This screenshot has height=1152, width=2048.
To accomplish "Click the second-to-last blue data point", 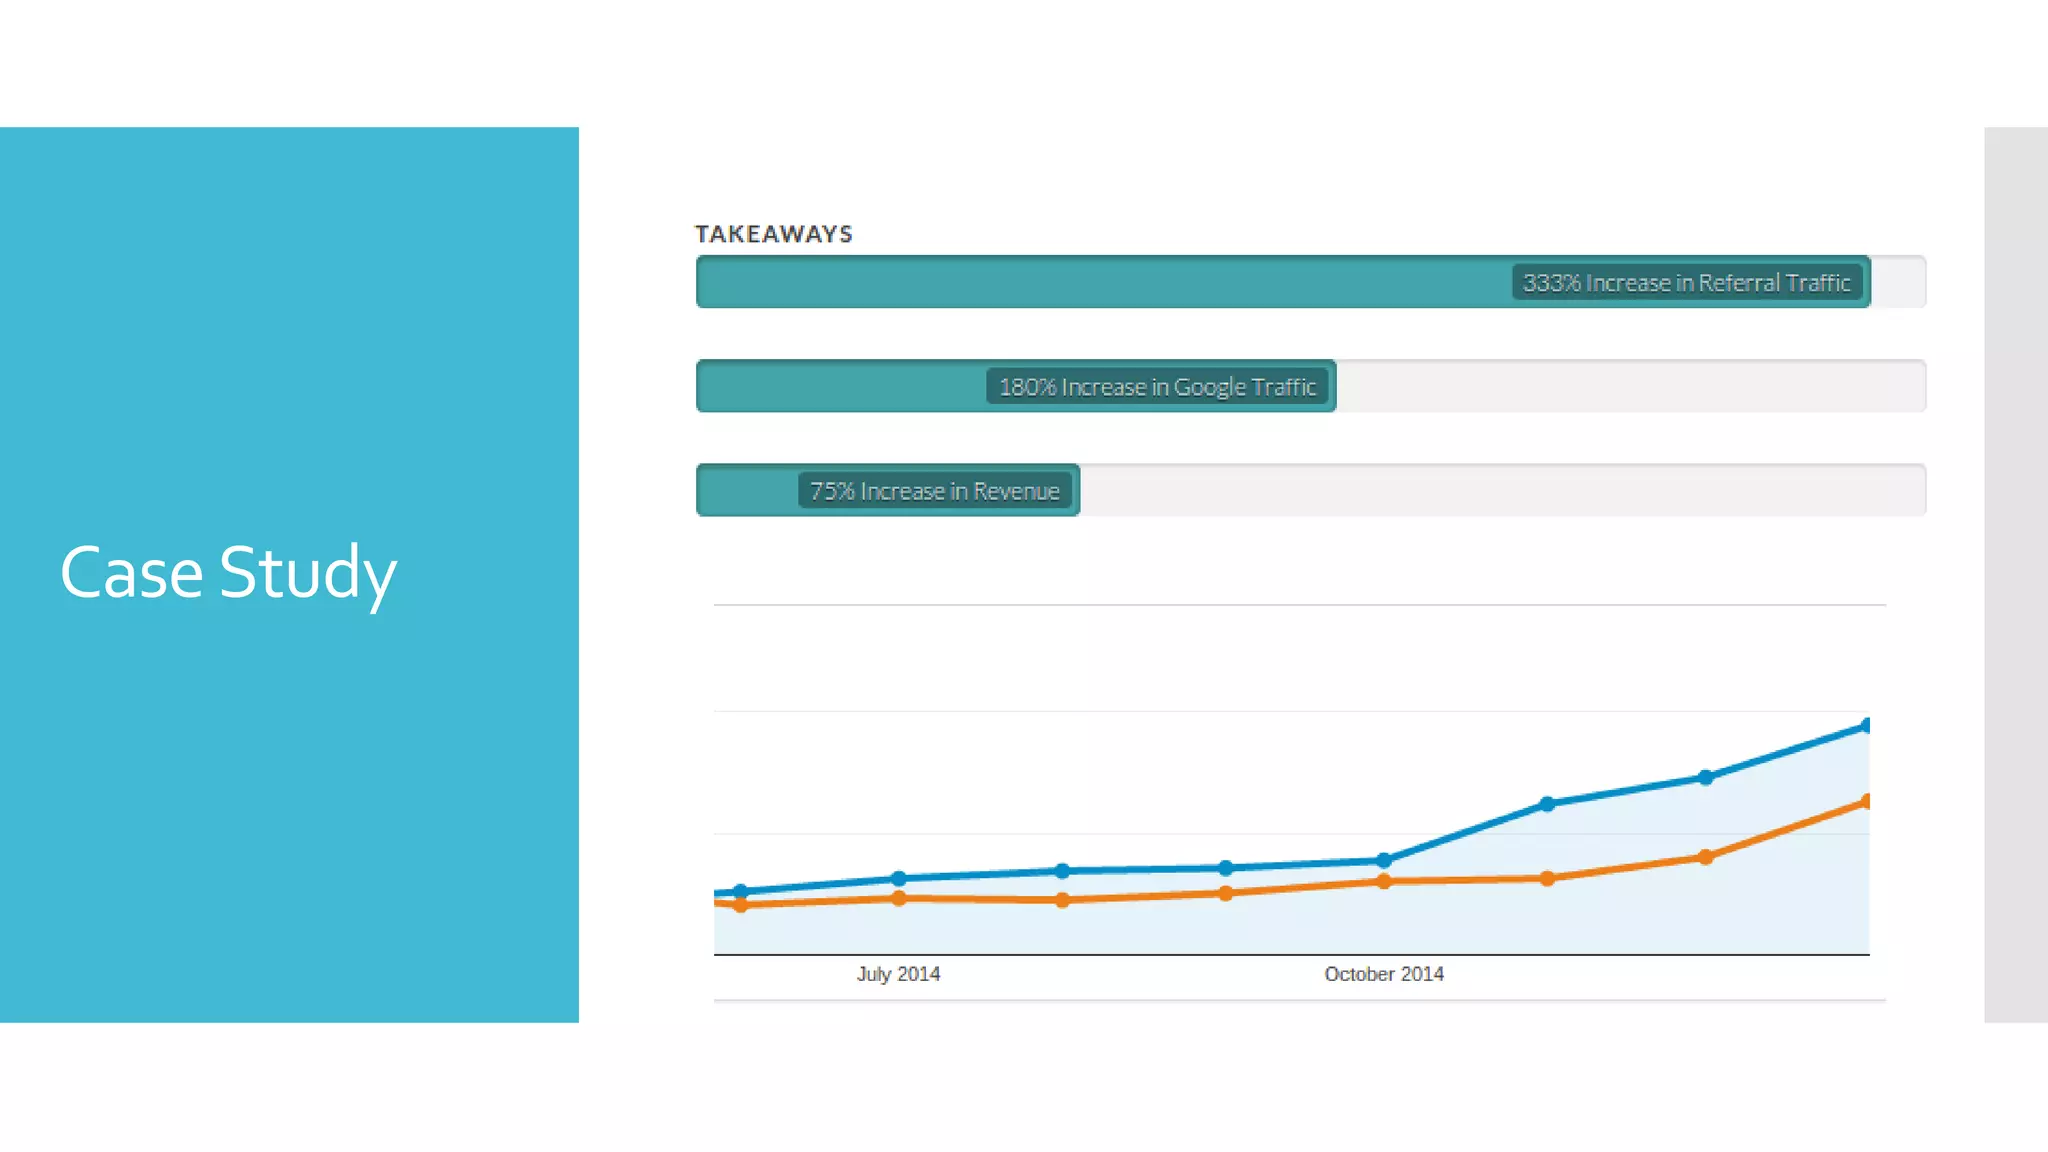I will point(1705,777).
